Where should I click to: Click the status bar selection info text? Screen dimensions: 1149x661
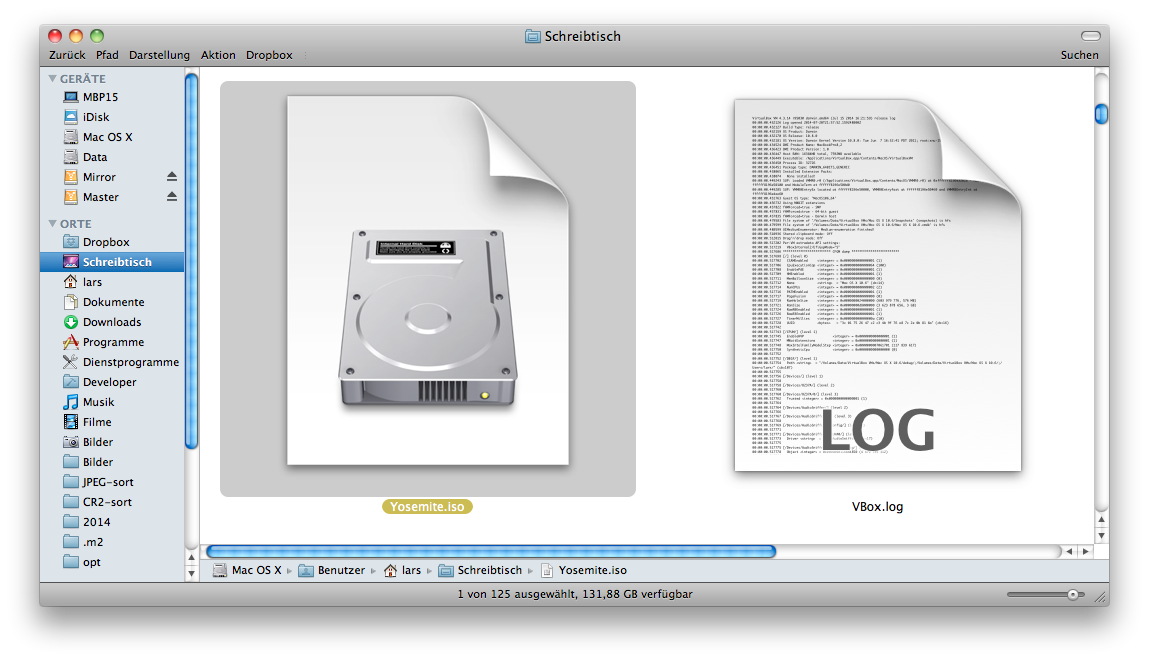tap(575, 594)
